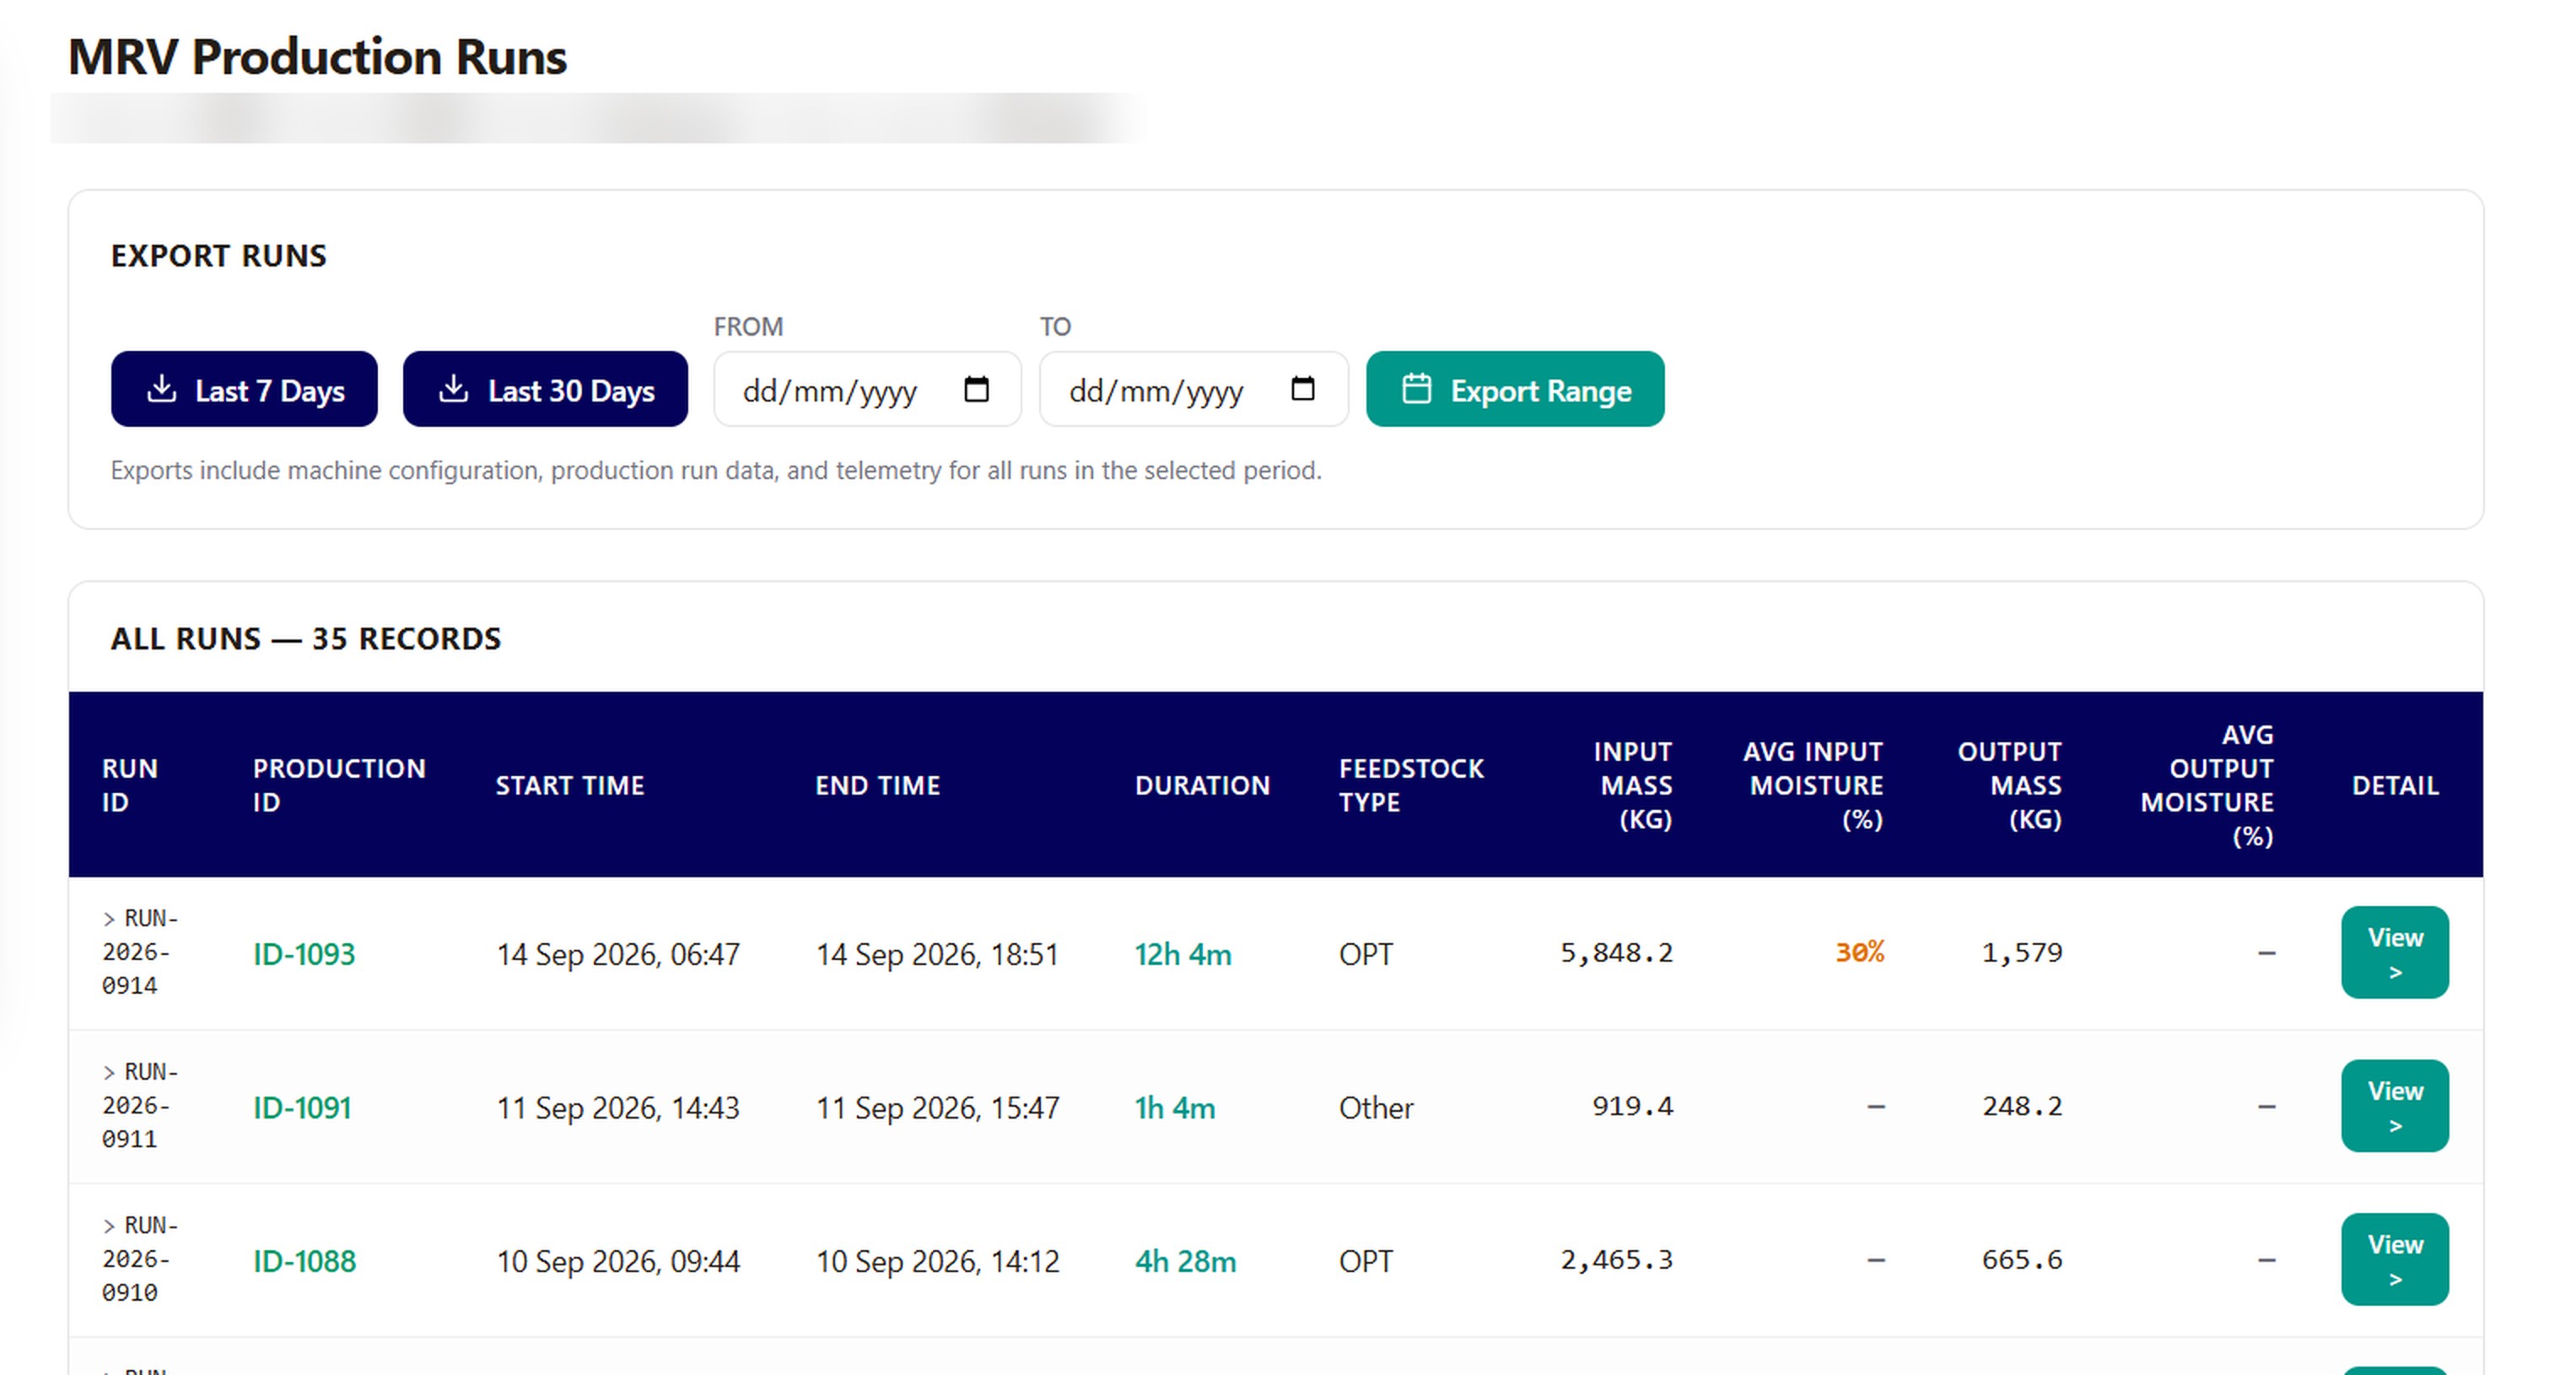Click the Avg Input Moisture column header

(x=1813, y=786)
